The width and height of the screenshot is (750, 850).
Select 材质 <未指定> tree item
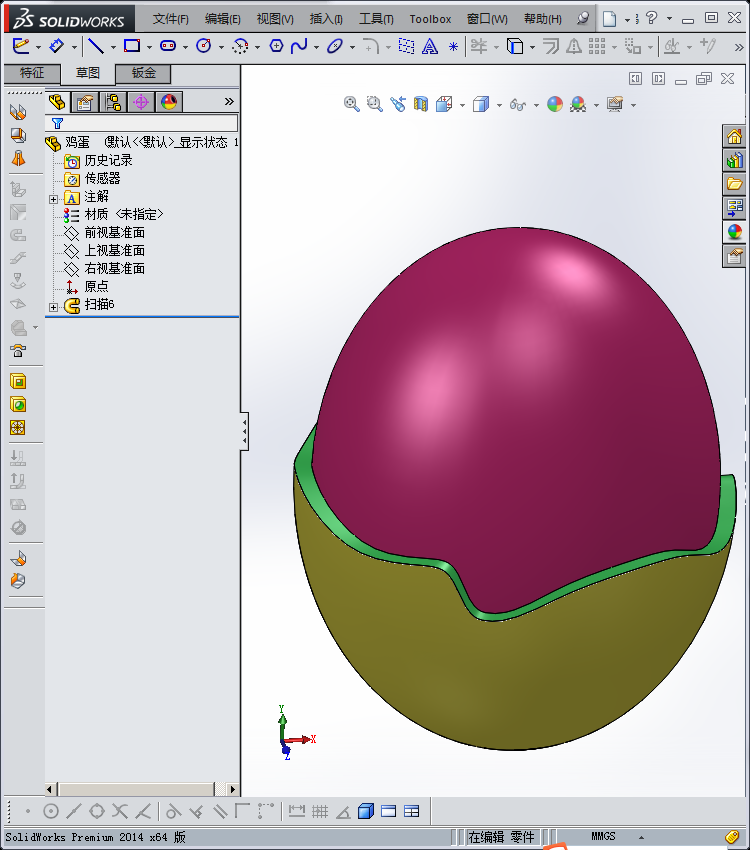124,214
